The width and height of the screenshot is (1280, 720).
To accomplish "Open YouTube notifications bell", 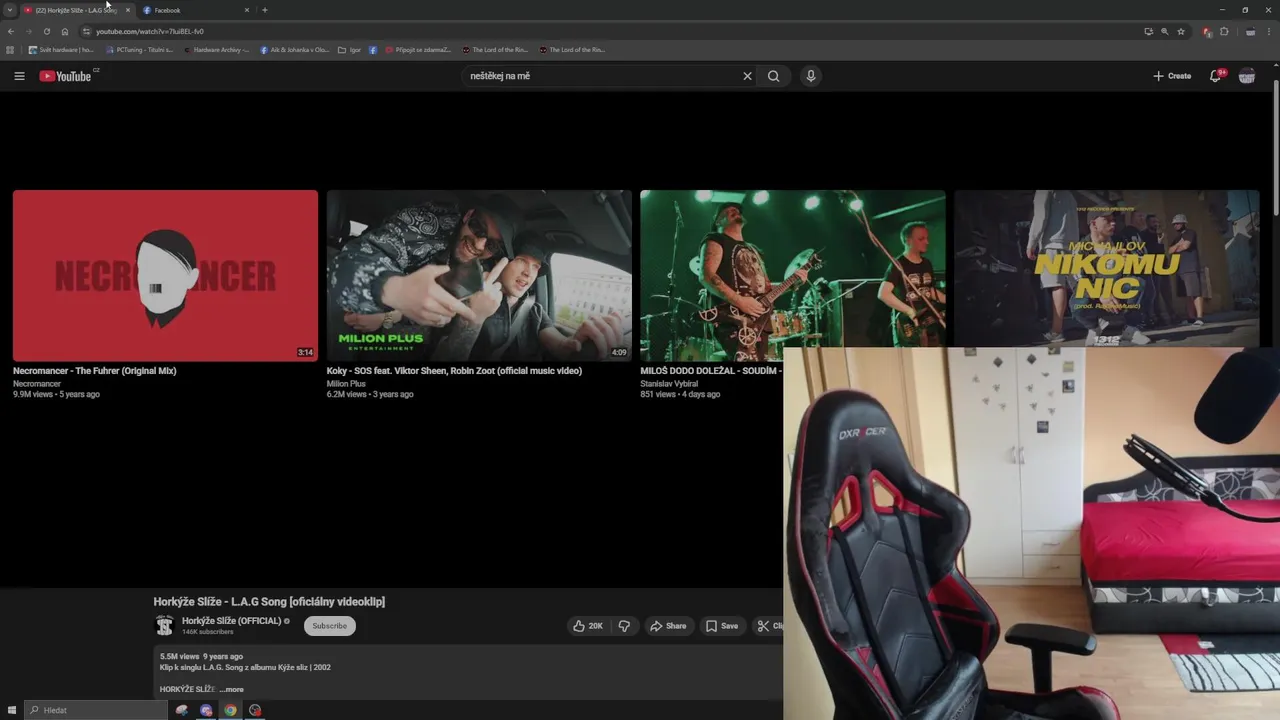I will click(x=1215, y=76).
